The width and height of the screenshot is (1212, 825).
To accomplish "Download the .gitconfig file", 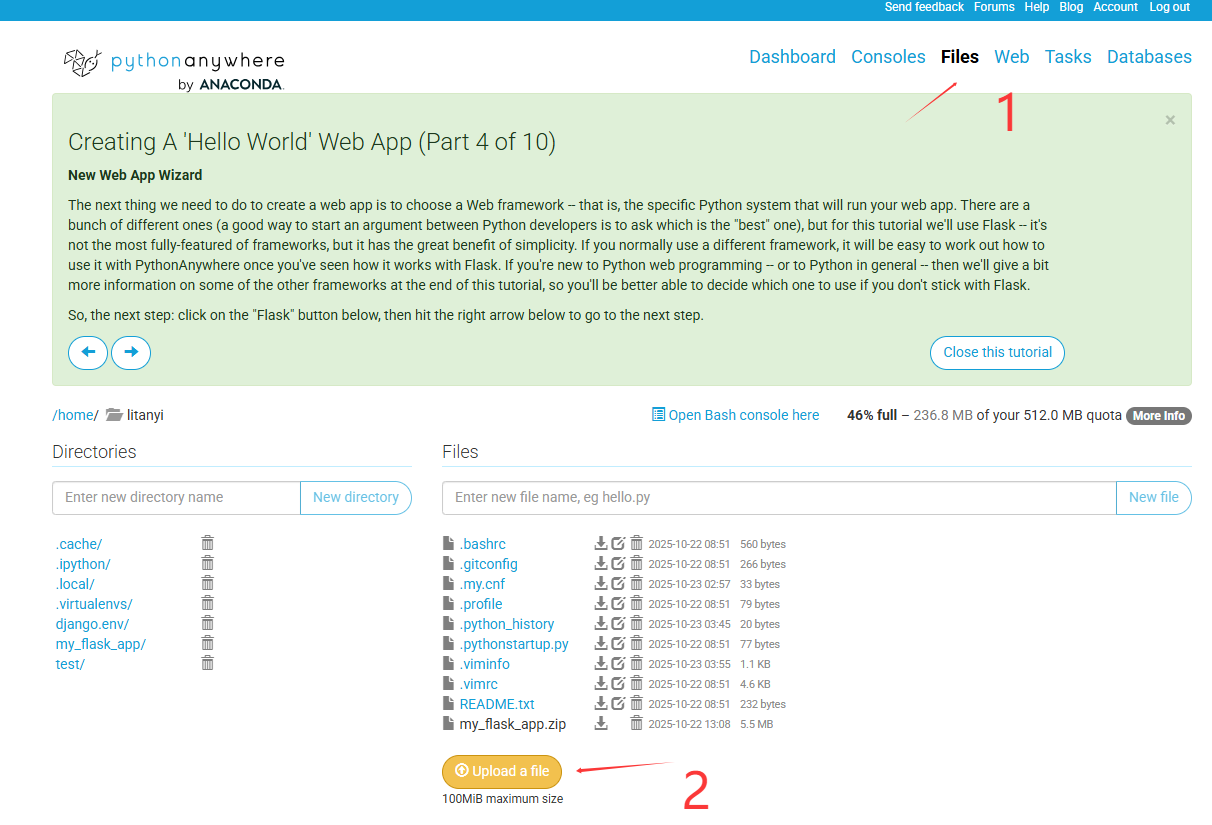I will (601, 563).
